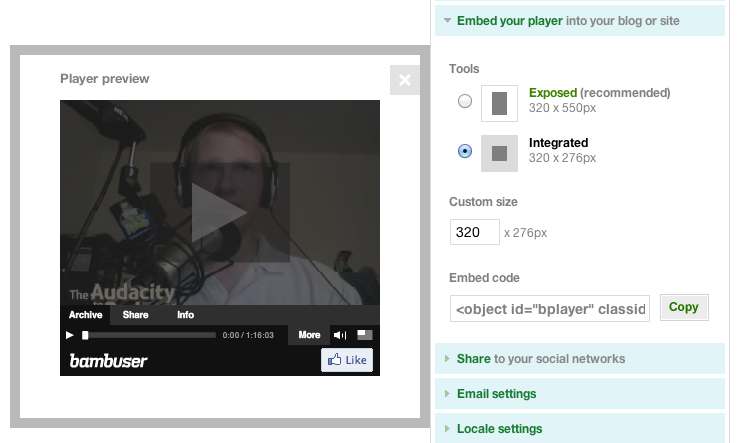Click the video seek progress bar
The image size is (741, 443).
[x=150, y=335]
